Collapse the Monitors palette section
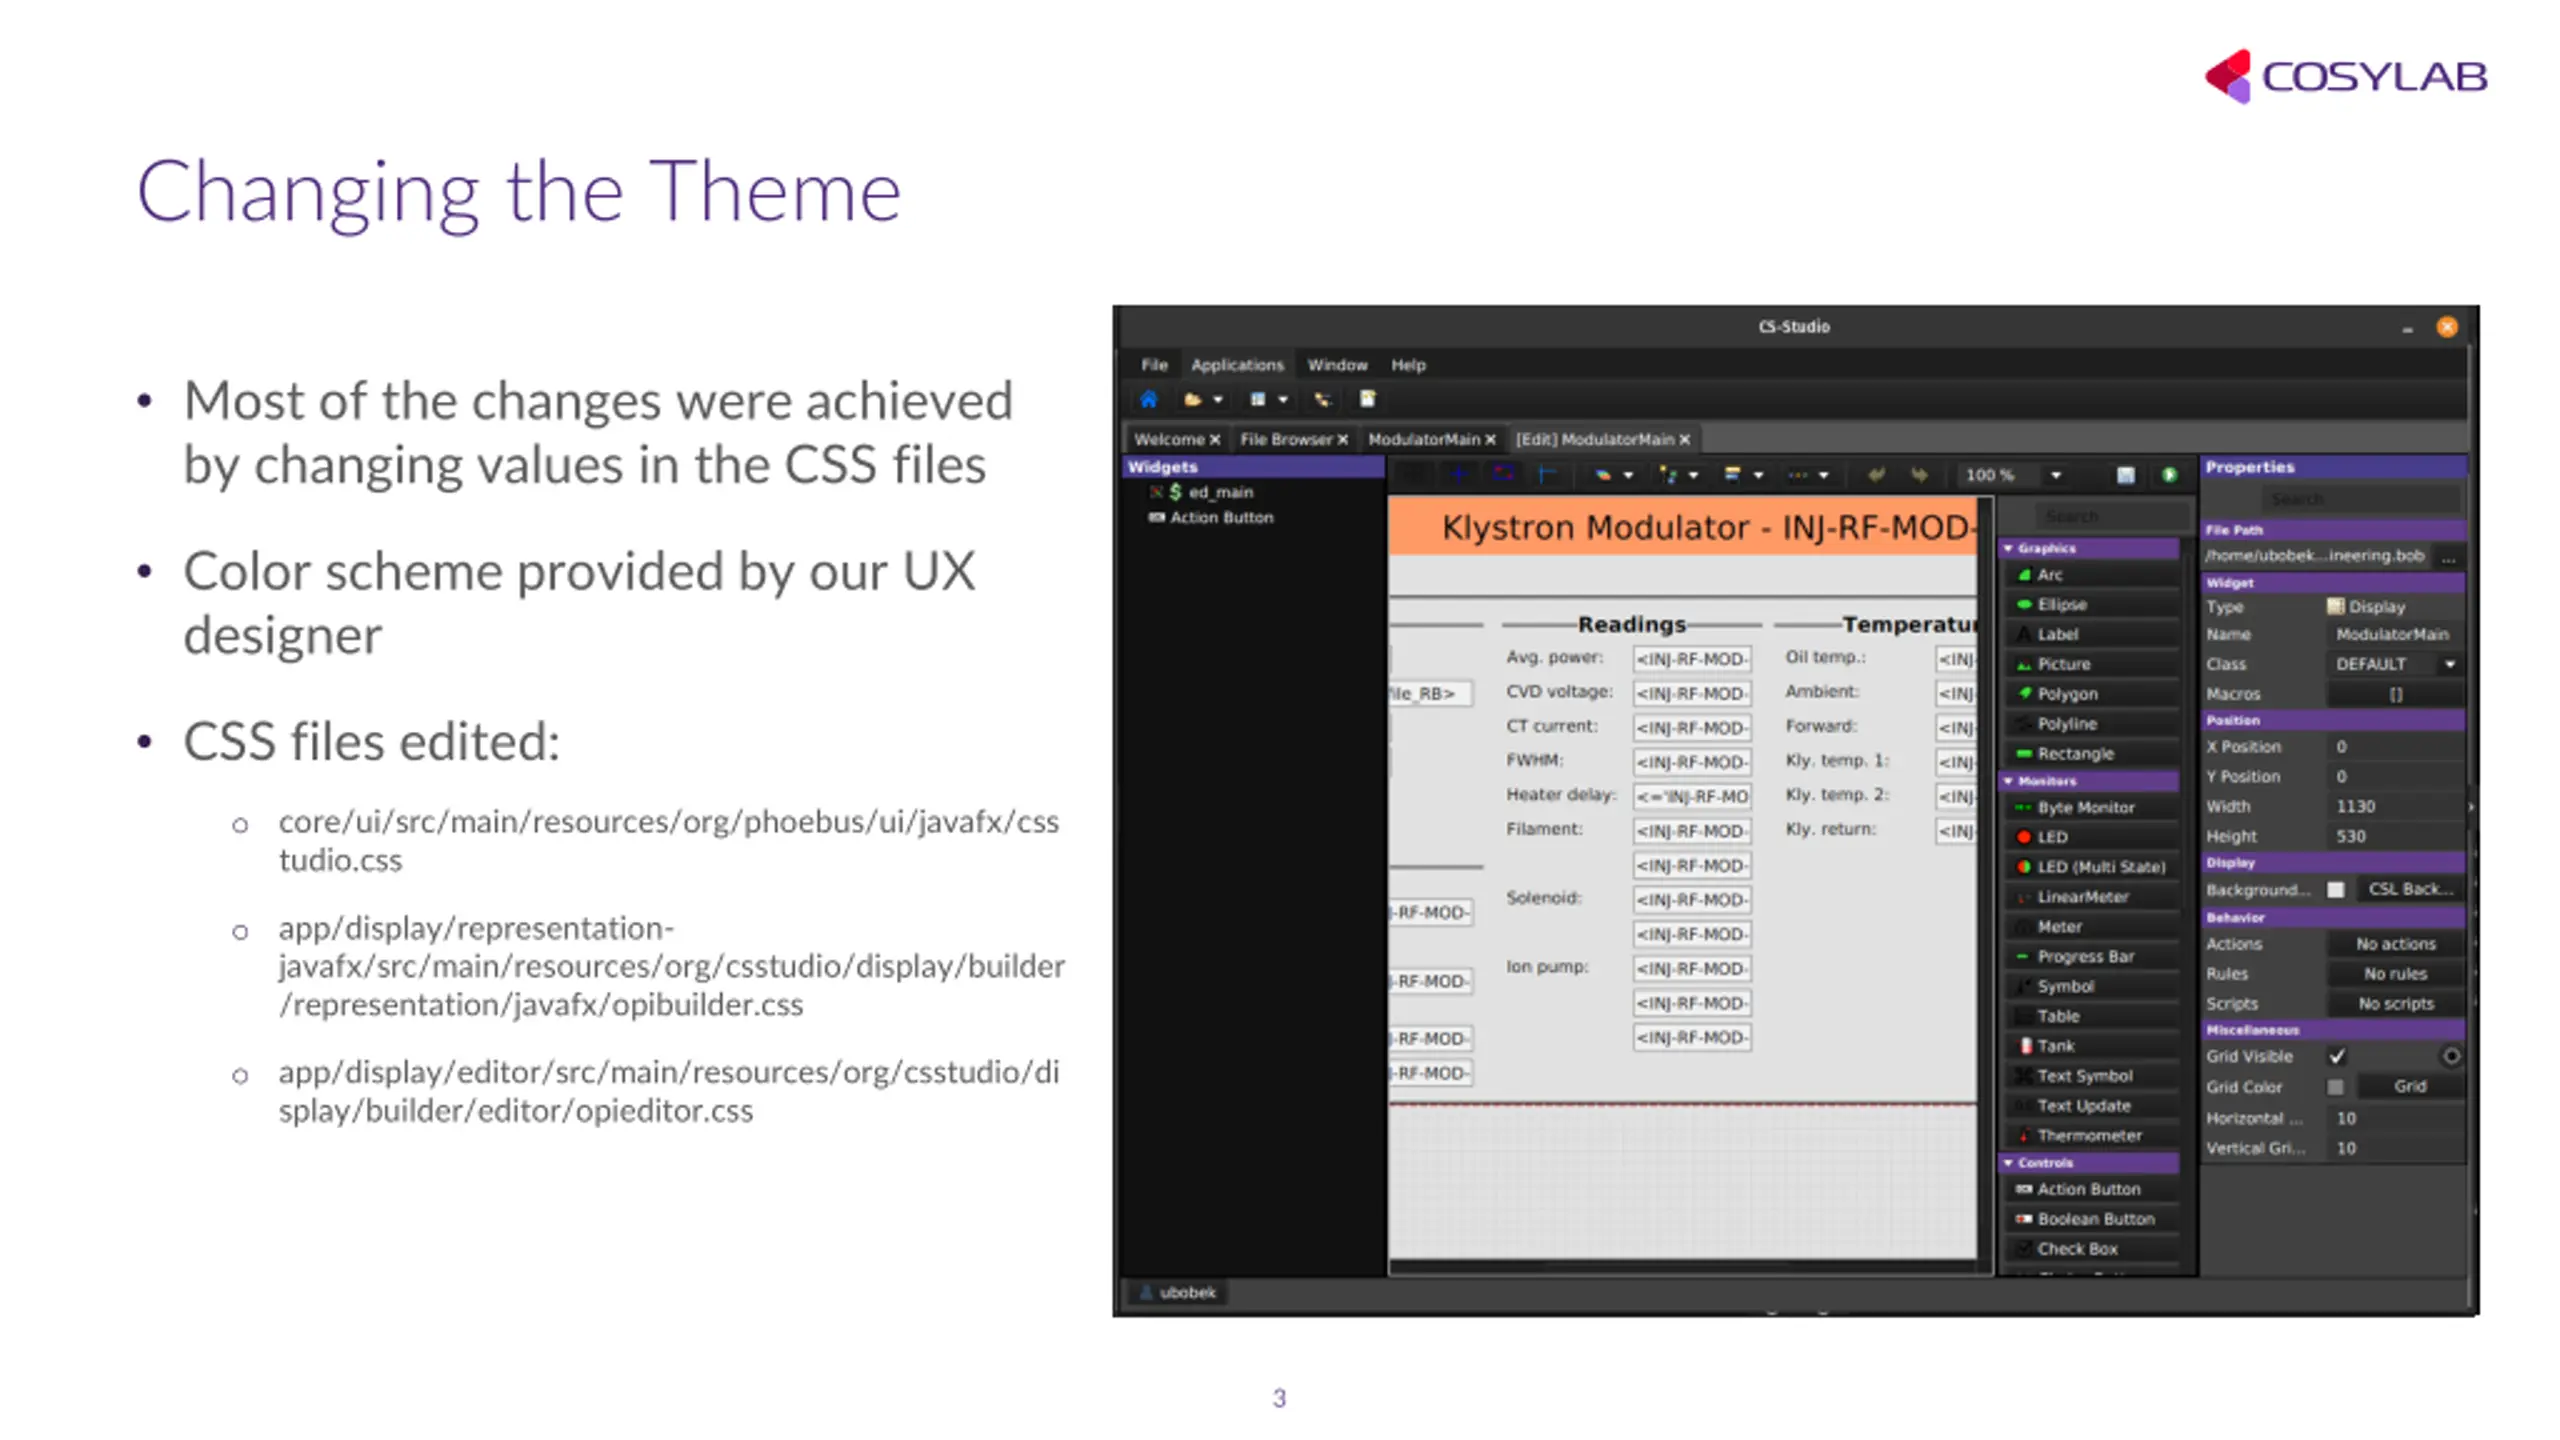This screenshot has height=1440, width=2560. point(2008,782)
